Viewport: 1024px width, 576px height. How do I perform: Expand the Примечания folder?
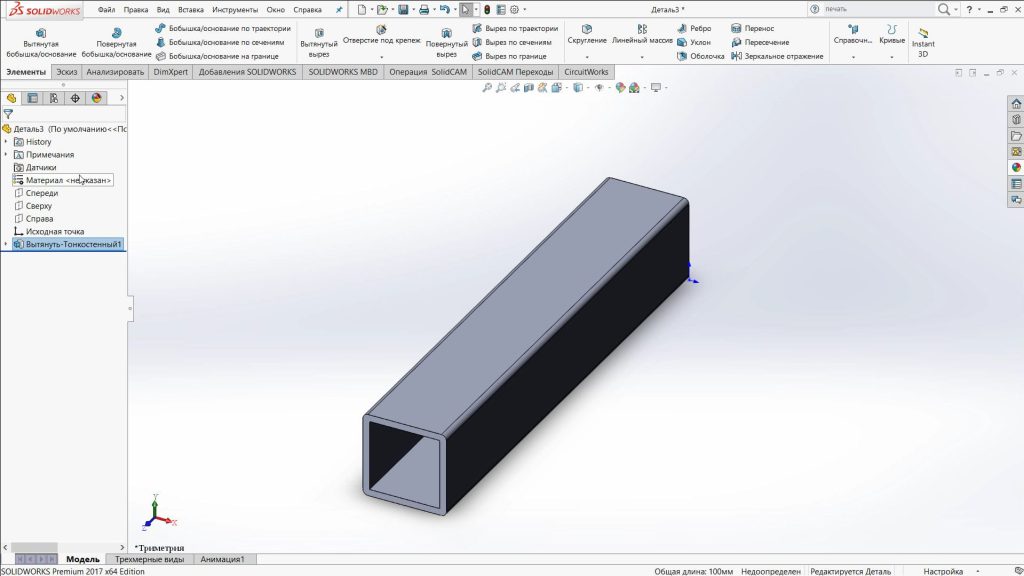6,155
